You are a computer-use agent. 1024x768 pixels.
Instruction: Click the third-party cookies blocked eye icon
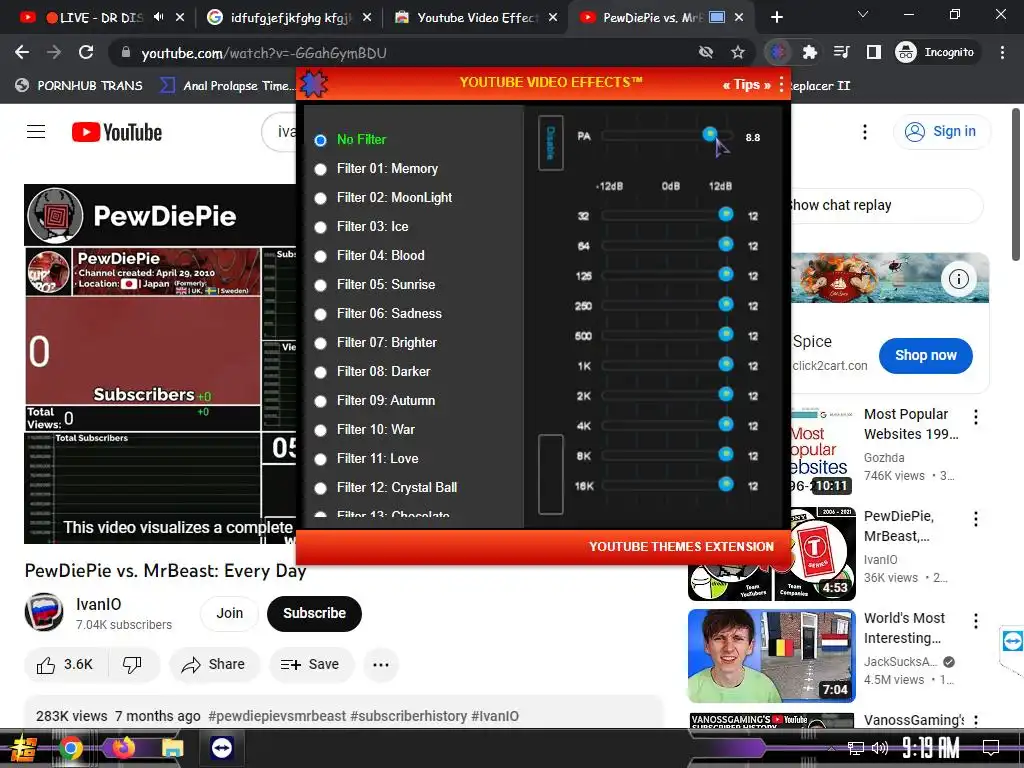tap(706, 52)
